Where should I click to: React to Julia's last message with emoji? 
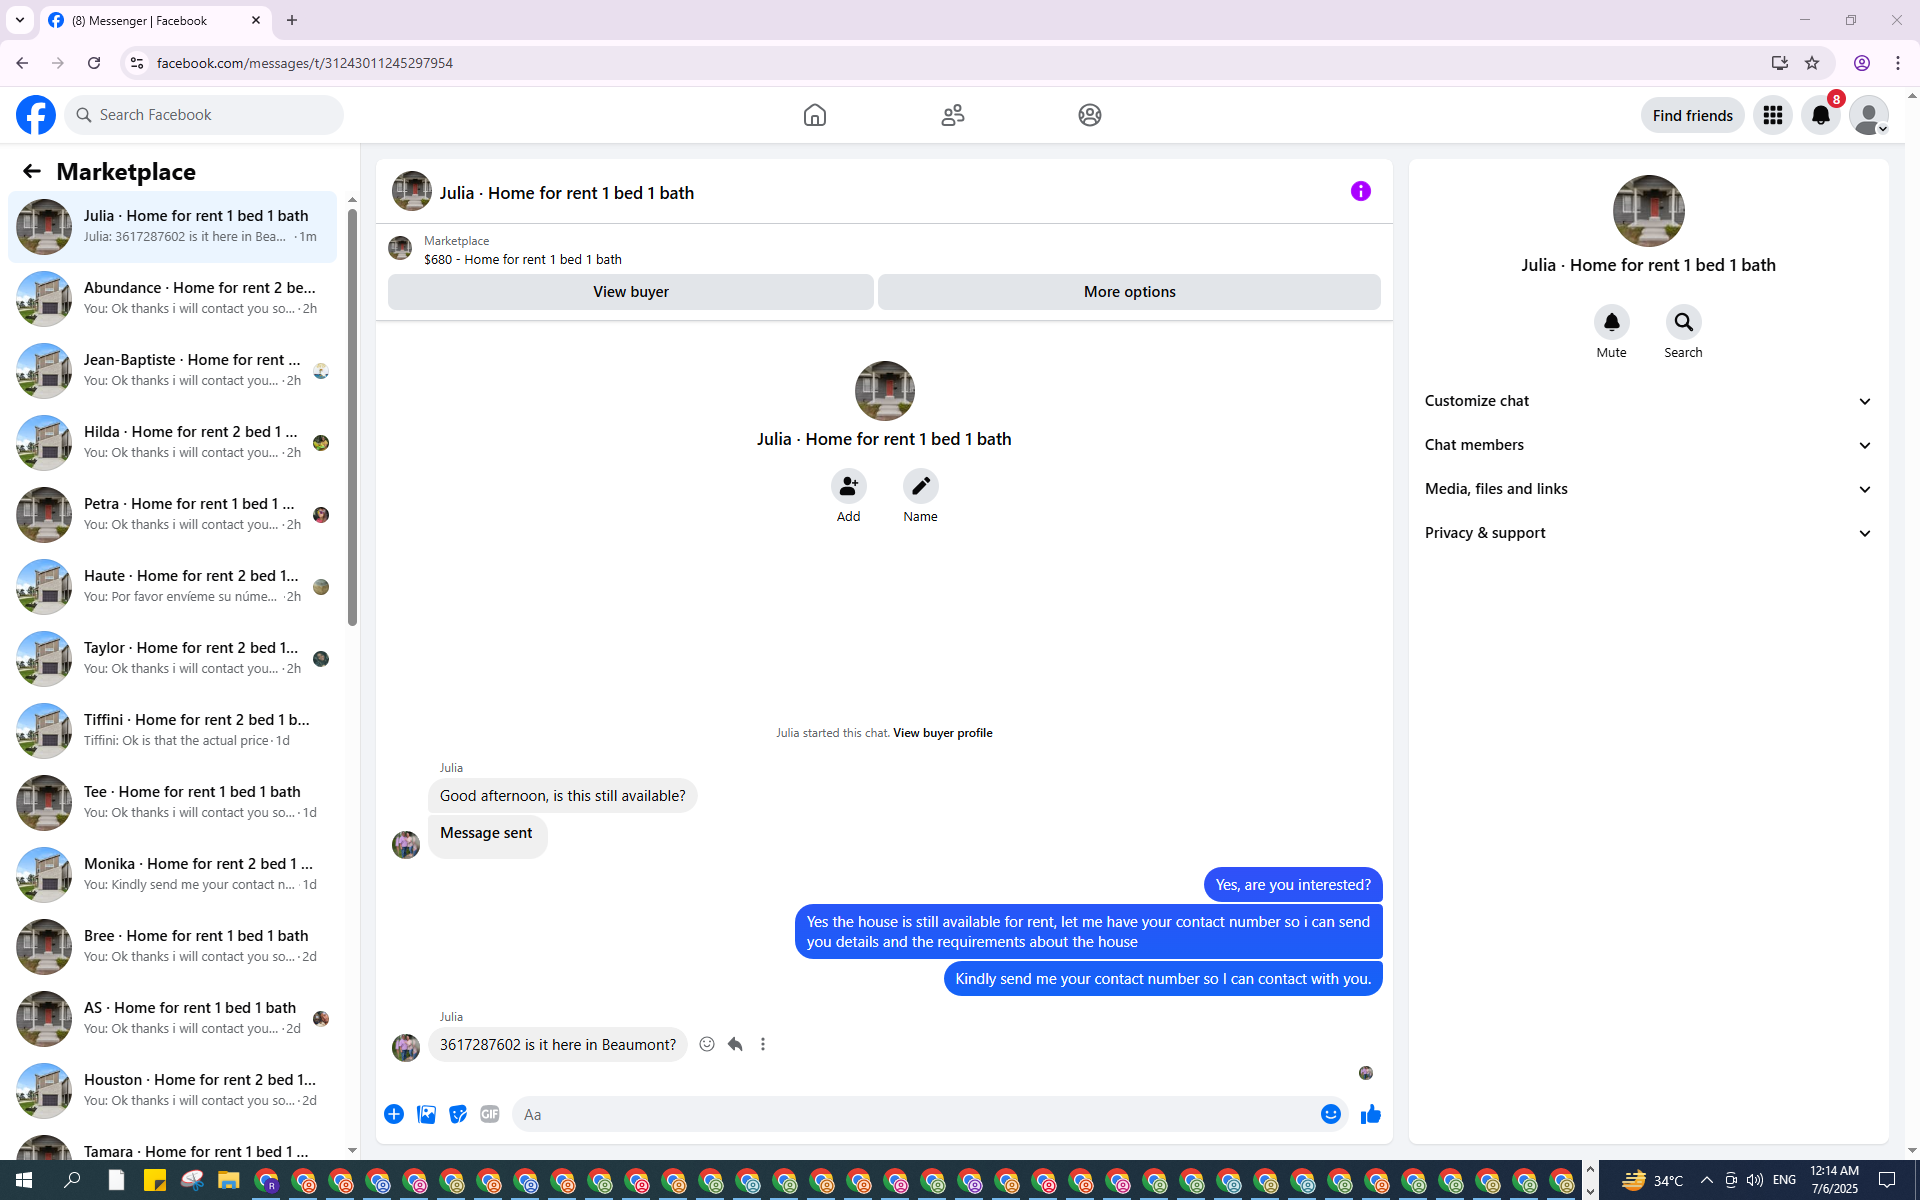pos(707,1044)
